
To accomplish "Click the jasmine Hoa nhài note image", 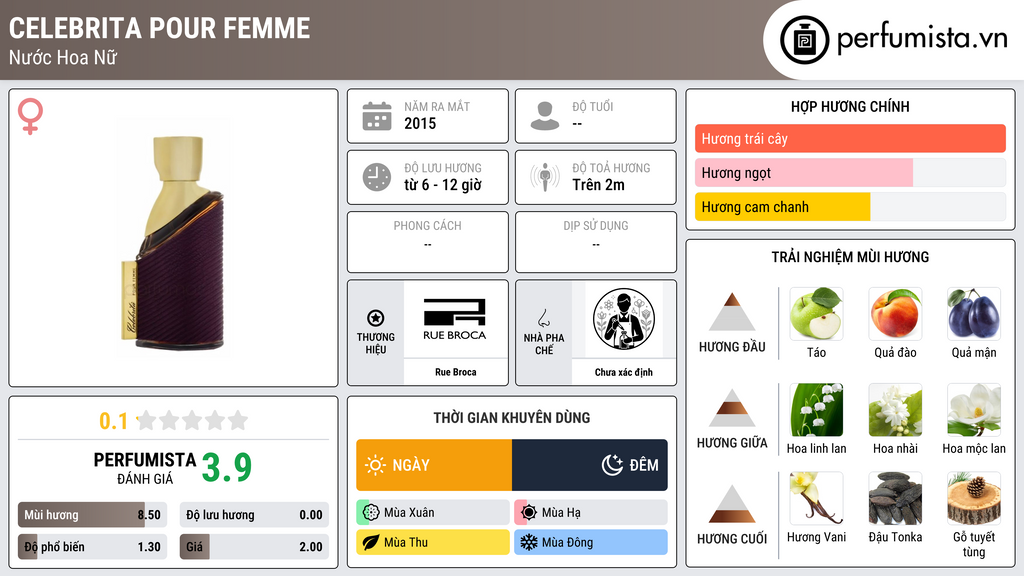I will [895, 410].
